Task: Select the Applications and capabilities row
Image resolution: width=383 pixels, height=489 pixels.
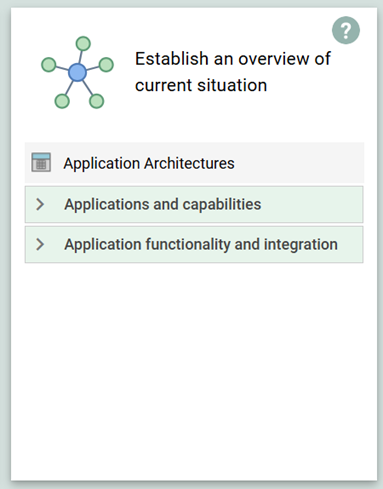Action: pyautogui.click(x=194, y=204)
